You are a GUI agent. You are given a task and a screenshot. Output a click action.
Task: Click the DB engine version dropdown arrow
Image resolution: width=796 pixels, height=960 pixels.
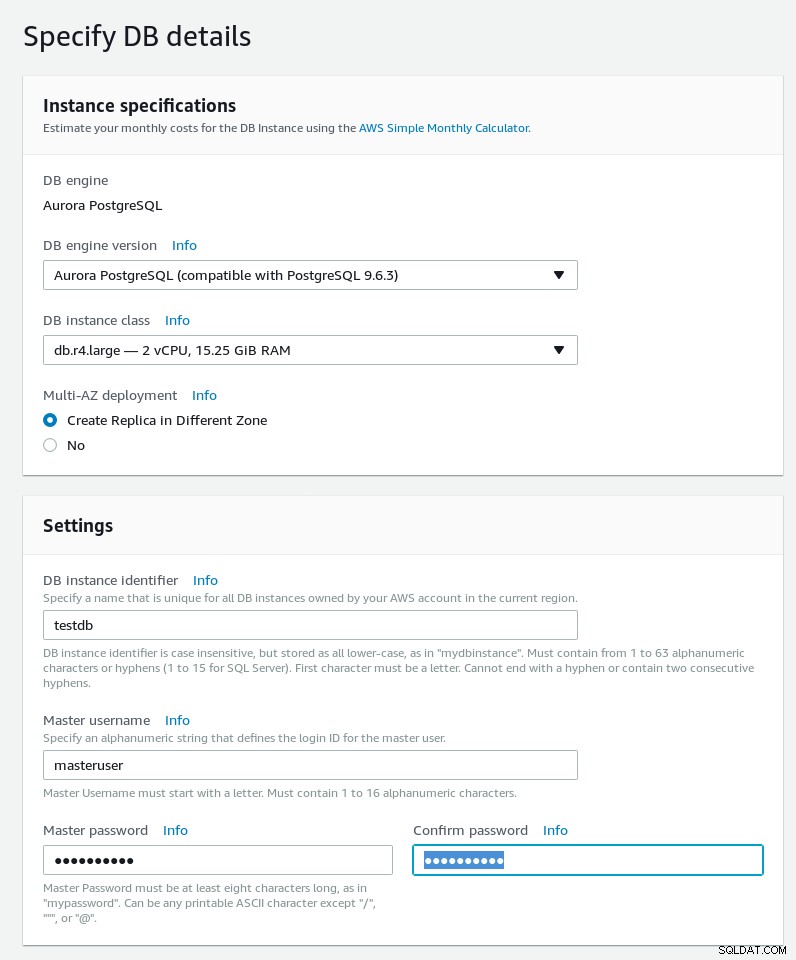pyautogui.click(x=558, y=275)
